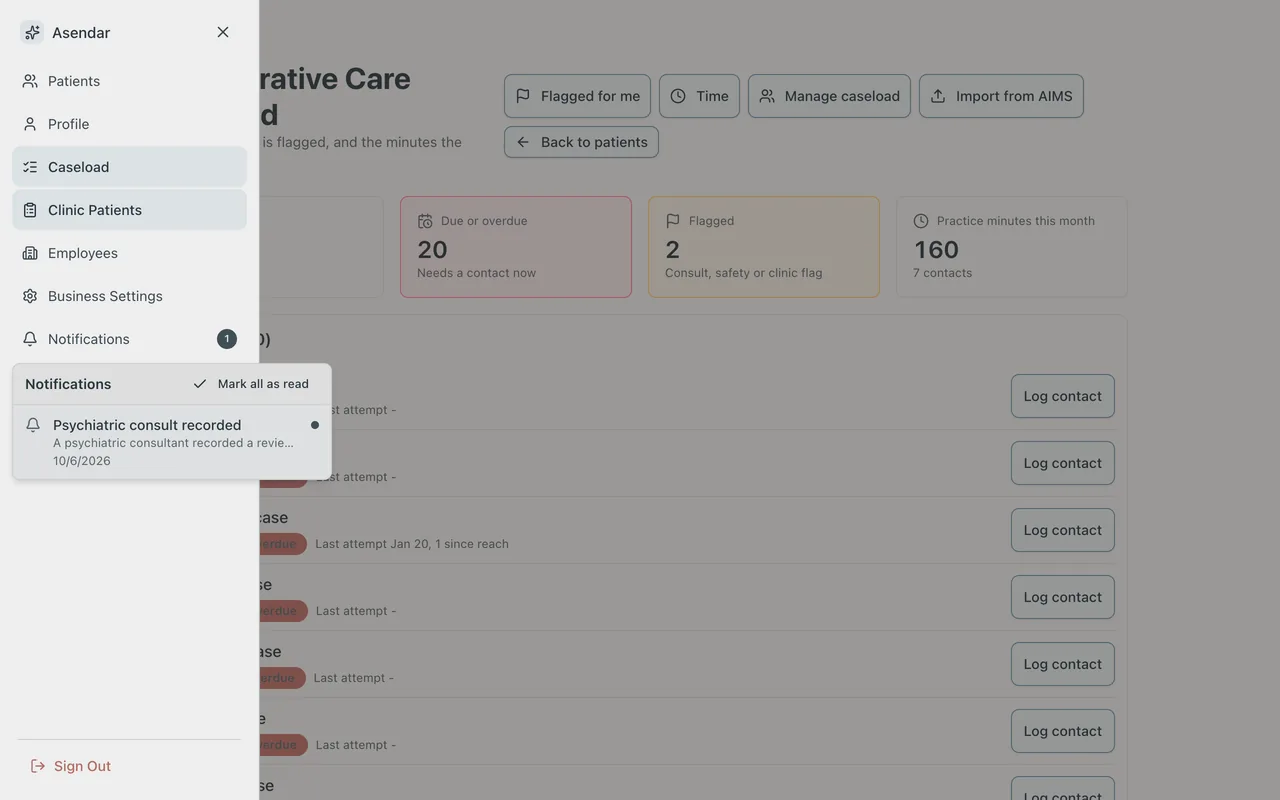Close the sidebar with the X button
Image resolution: width=1280 pixels, height=800 pixels.
point(223,32)
